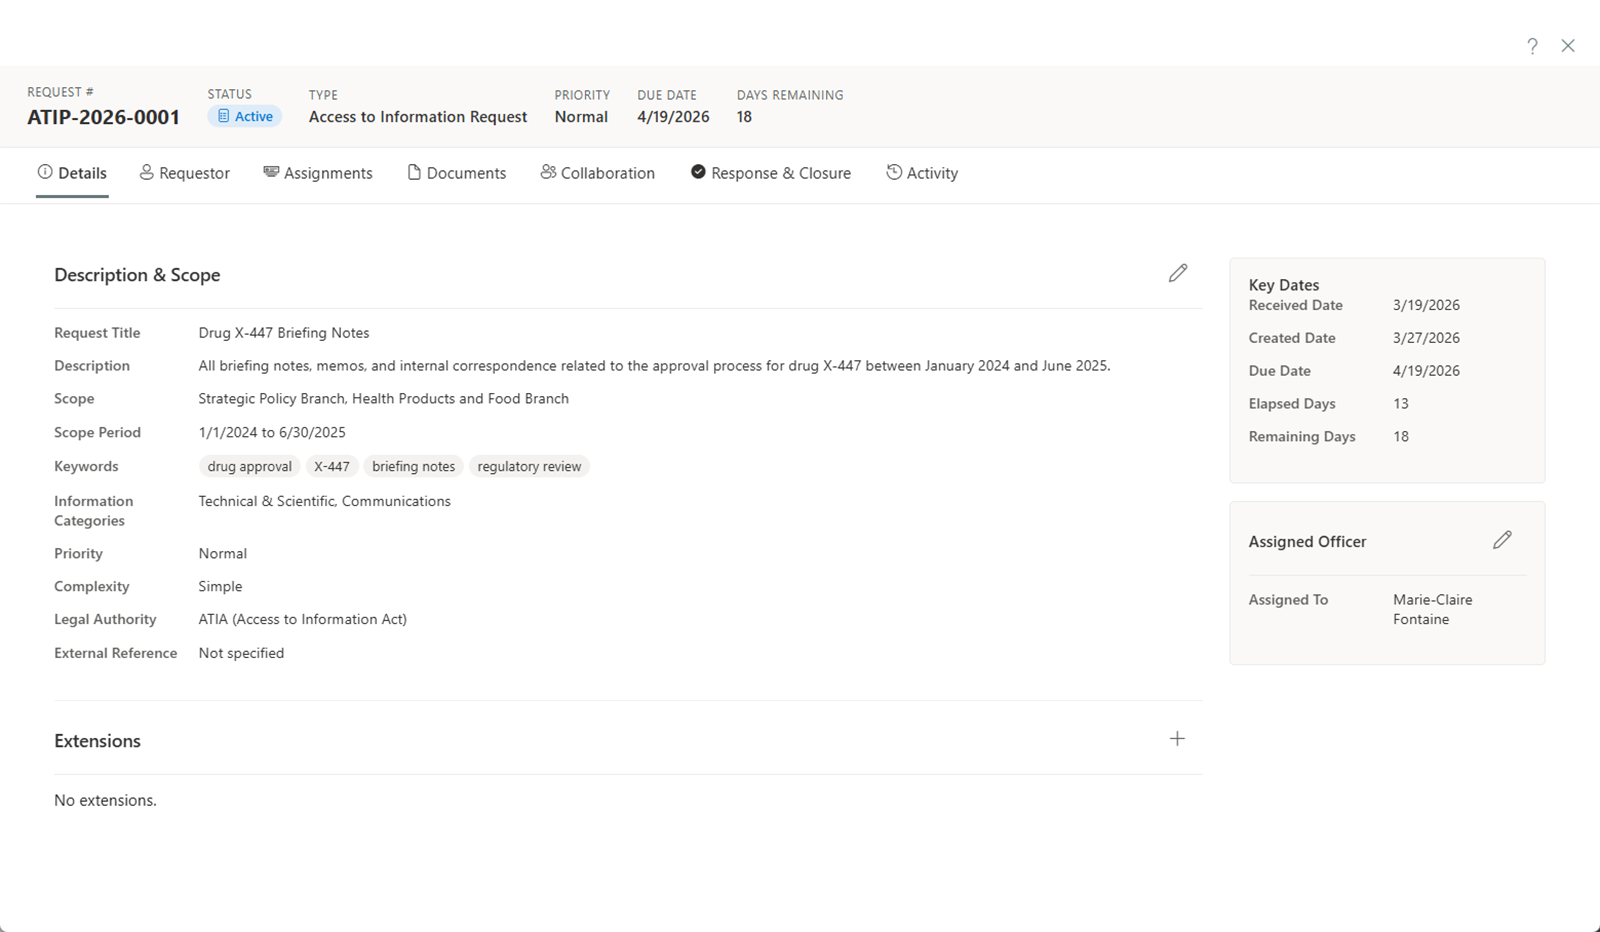Click the Extensions section heading
The height and width of the screenshot is (932, 1600).
[x=97, y=741]
